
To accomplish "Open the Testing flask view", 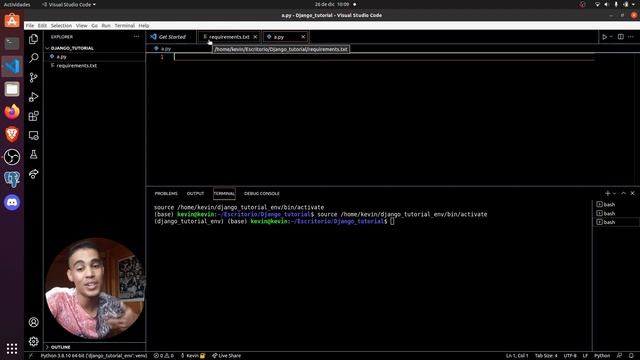I will point(33,155).
